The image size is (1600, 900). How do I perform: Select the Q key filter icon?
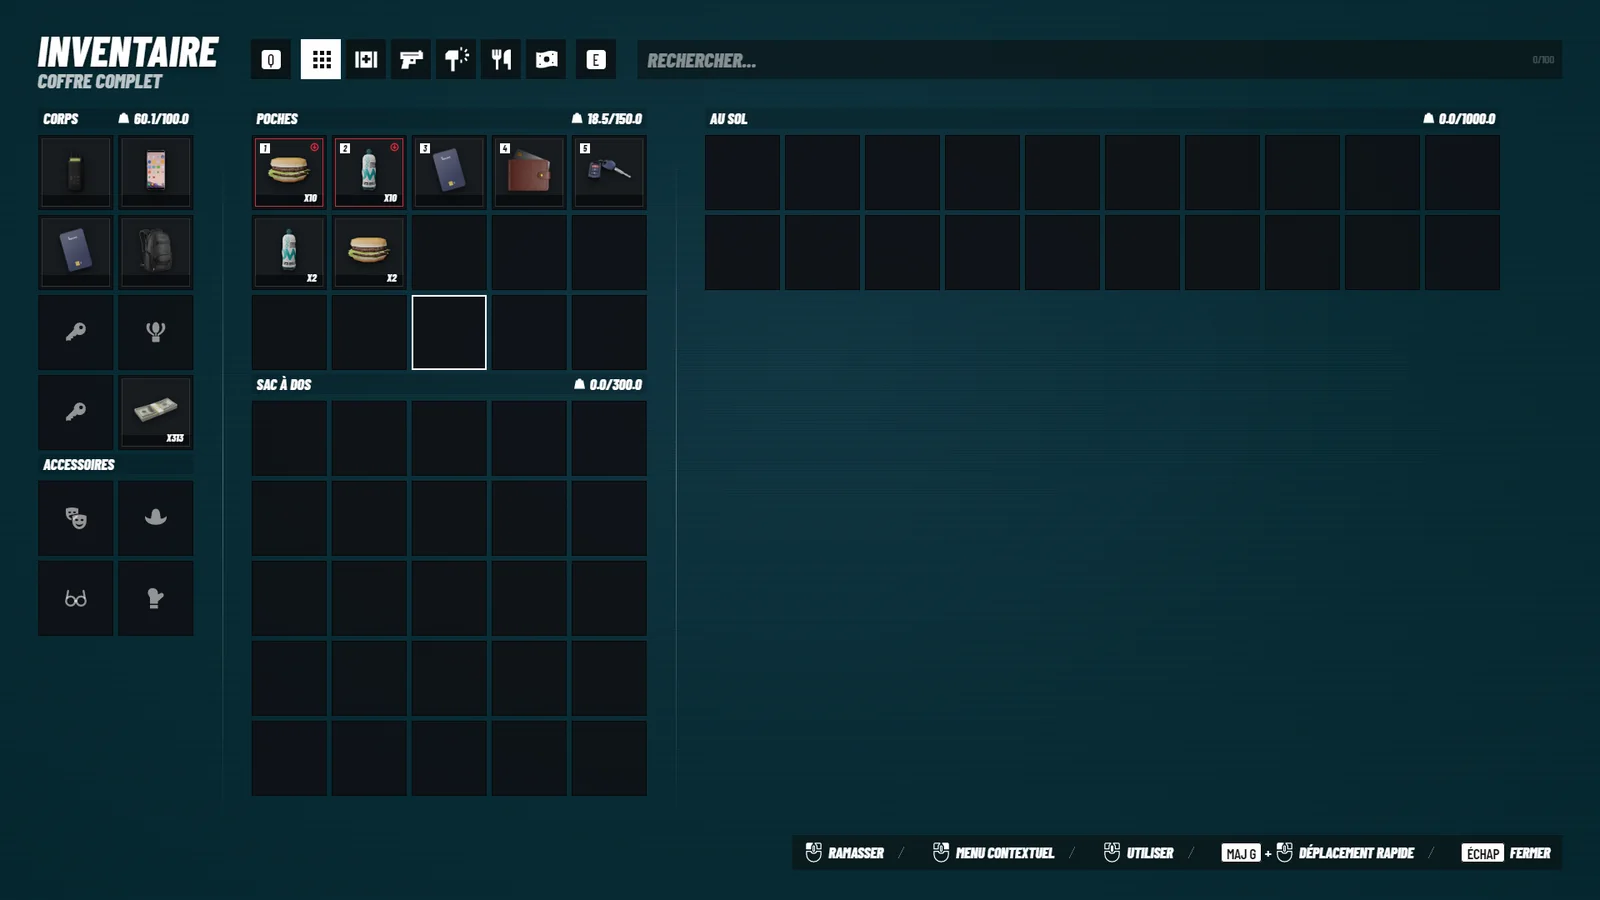pos(271,60)
